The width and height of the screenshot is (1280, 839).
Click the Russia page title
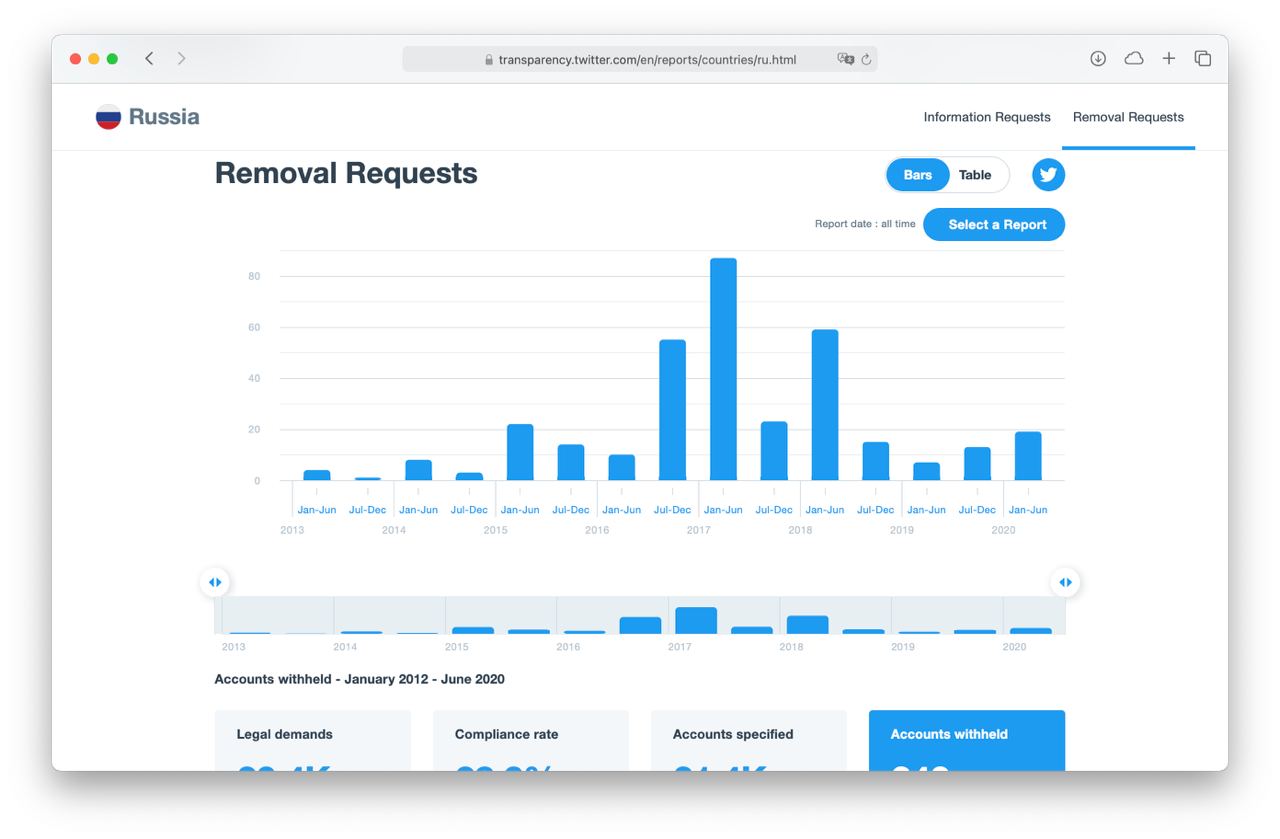coord(164,117)
